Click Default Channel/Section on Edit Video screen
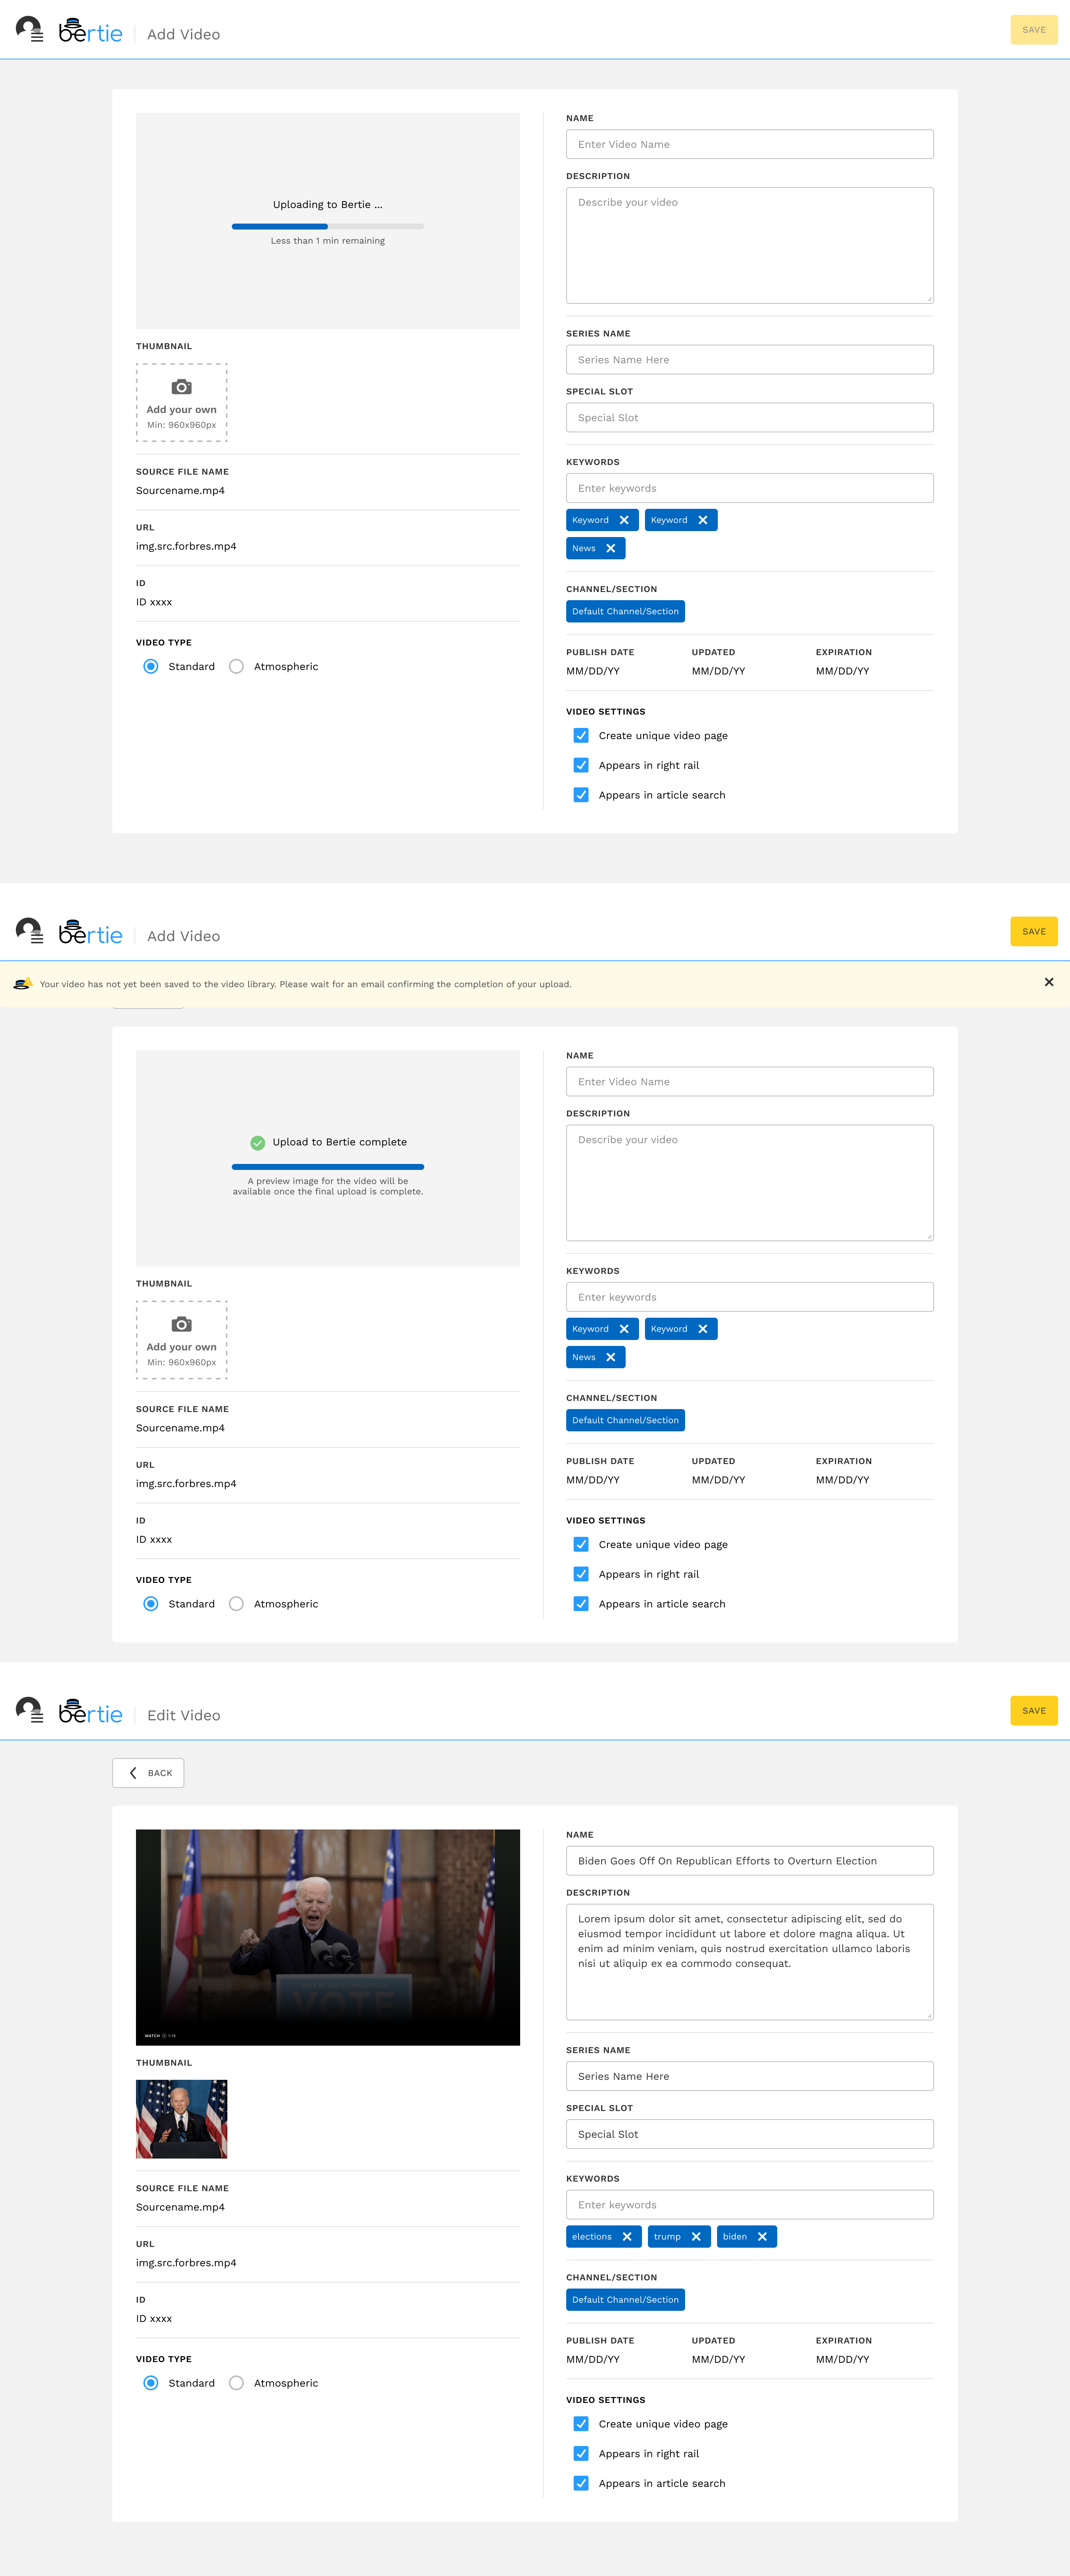 pyautogui.click(x=625, y=2300)
